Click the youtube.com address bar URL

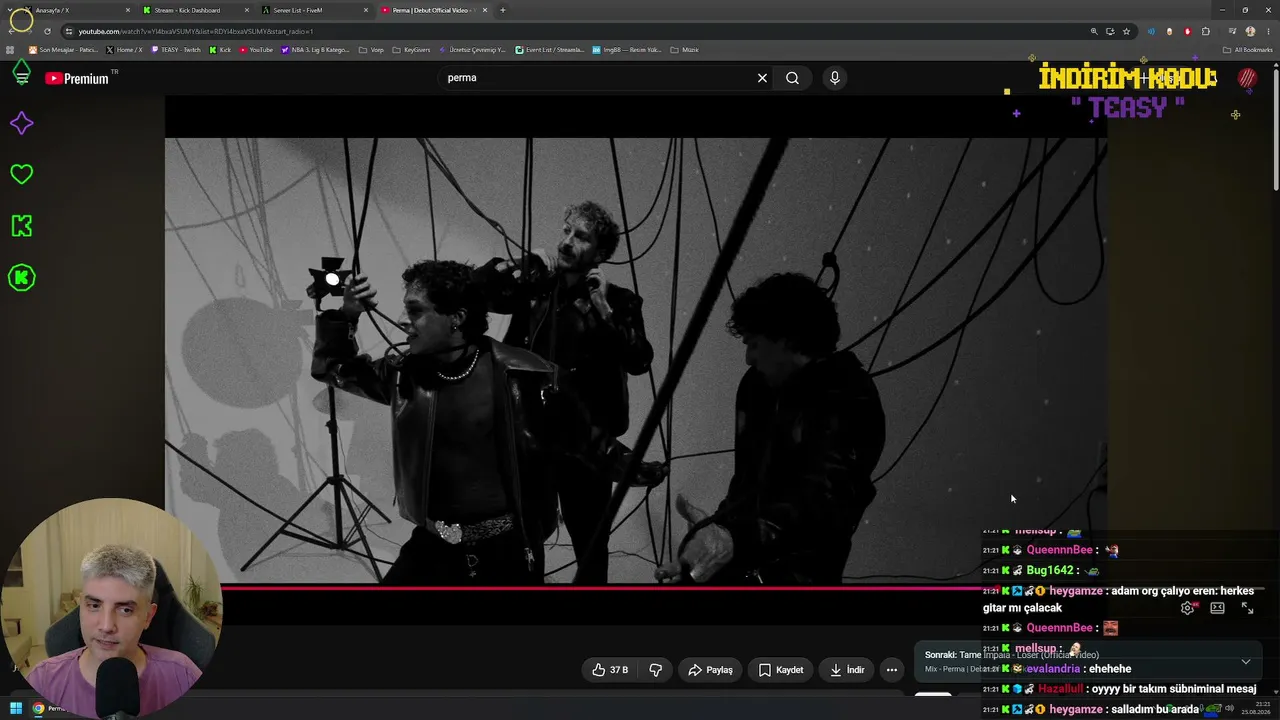click(196, 31)
